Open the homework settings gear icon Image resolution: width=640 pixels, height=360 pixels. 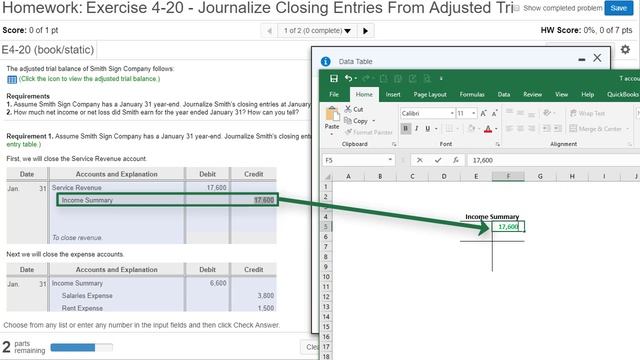[625, 49]
